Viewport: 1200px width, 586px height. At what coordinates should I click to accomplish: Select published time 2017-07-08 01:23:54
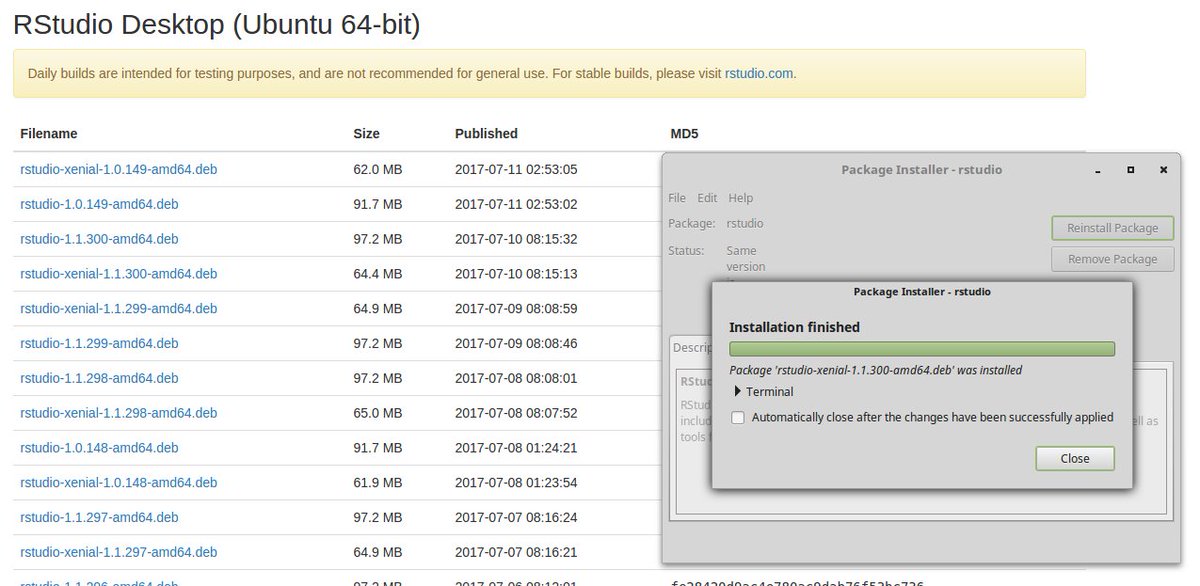tap(516, 482)
